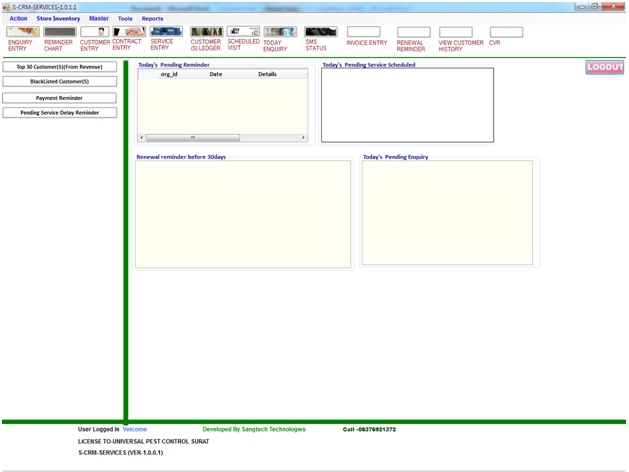Viewport: 629px width, 472px height.
Task: Click inside the Renewal reminder before 30days list
Action: tap(243, 214)
